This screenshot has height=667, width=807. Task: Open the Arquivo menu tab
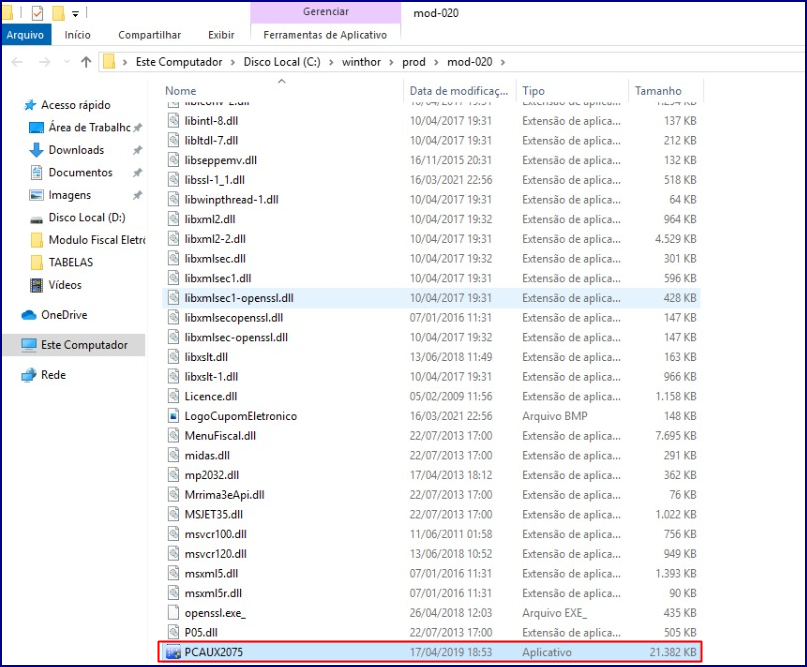25,34
